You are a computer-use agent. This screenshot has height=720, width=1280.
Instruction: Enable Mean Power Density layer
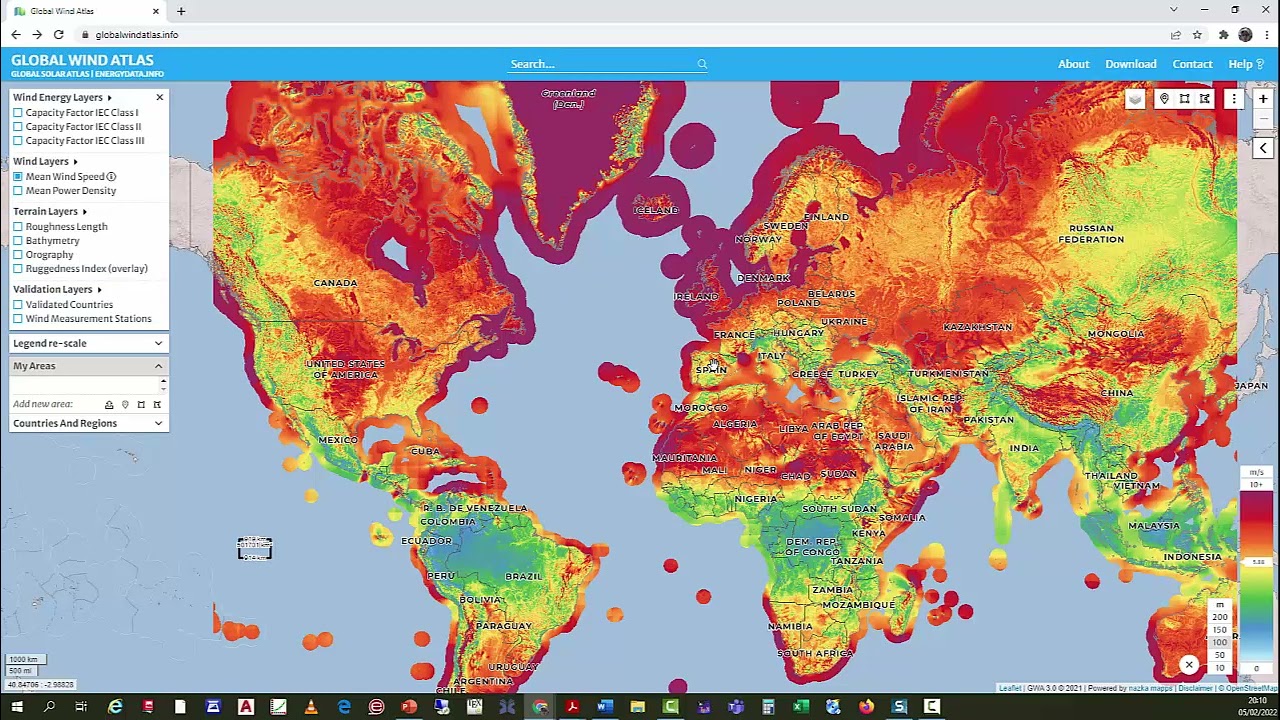click(x=18, y=191)
